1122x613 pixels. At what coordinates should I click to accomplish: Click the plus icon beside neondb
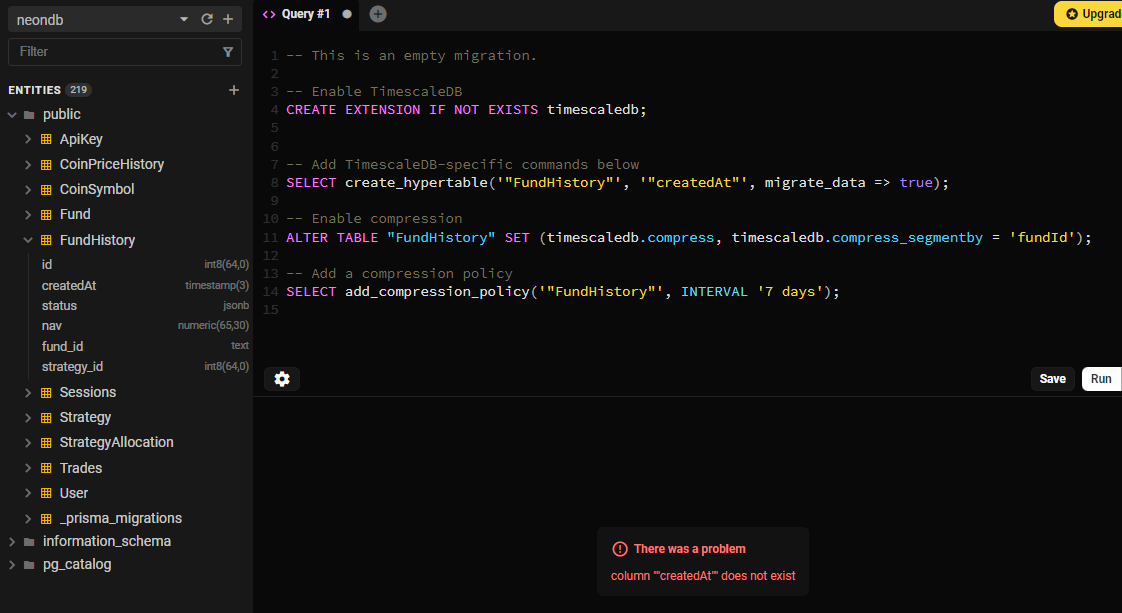coord(228,19)
